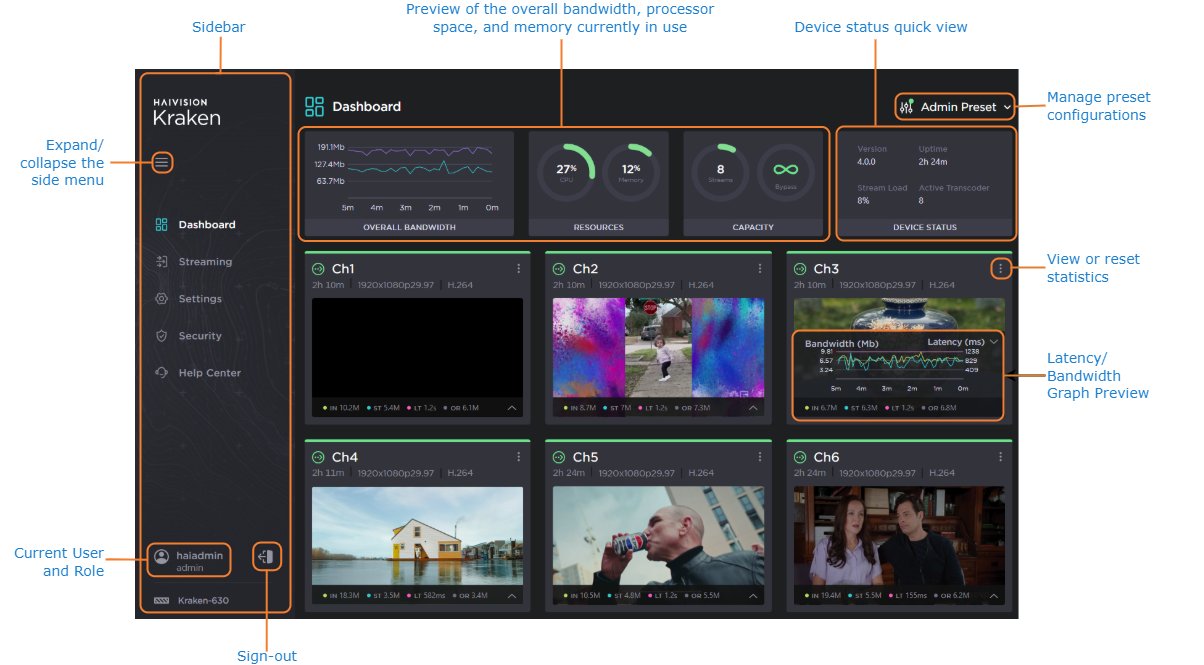Click the Sign-out icon near the user info
This screenshot has width=1204, height=665.
(266, 557)
